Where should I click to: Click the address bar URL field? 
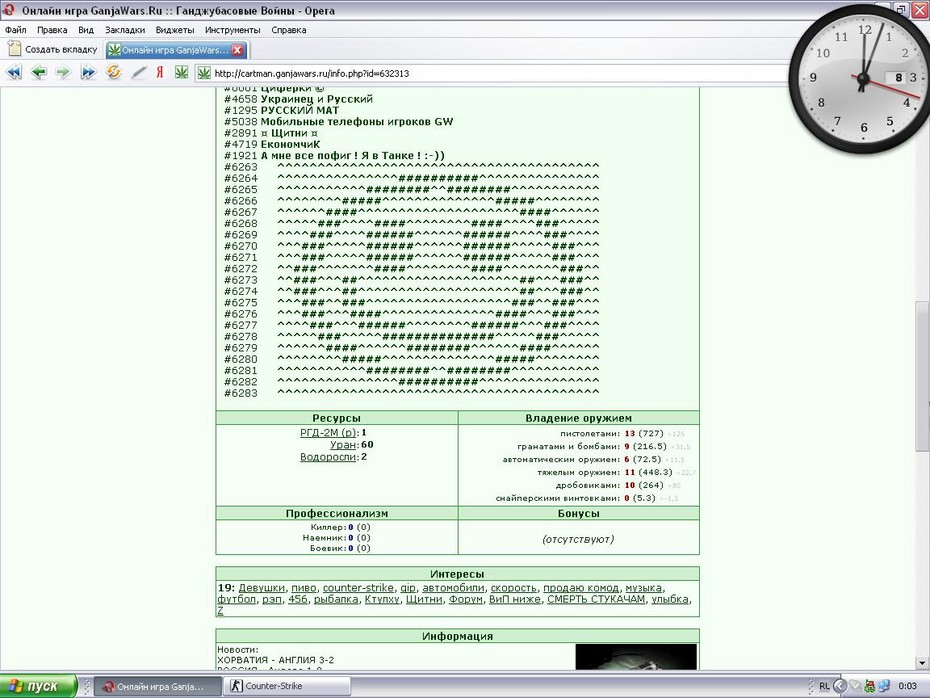[x=492, y=74]
